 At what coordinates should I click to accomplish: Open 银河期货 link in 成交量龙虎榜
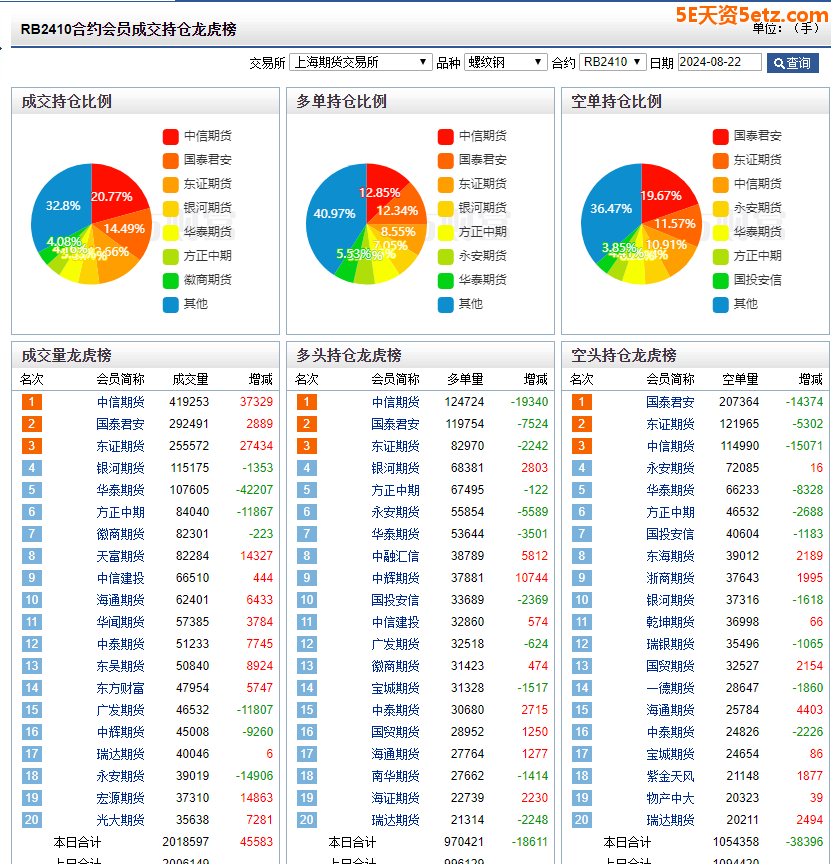pyautogui.click(x=120, y=468)
